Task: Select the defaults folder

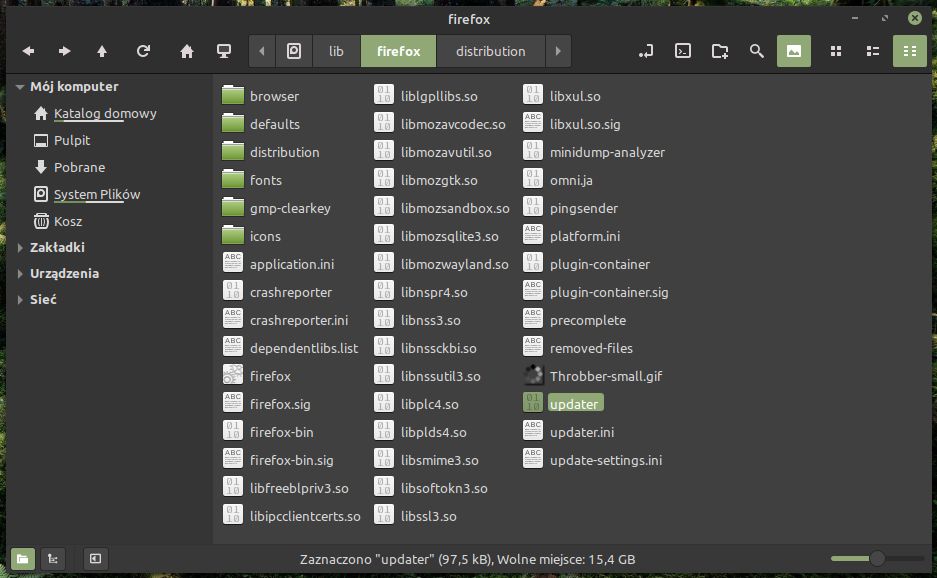Action: point(261,124)
